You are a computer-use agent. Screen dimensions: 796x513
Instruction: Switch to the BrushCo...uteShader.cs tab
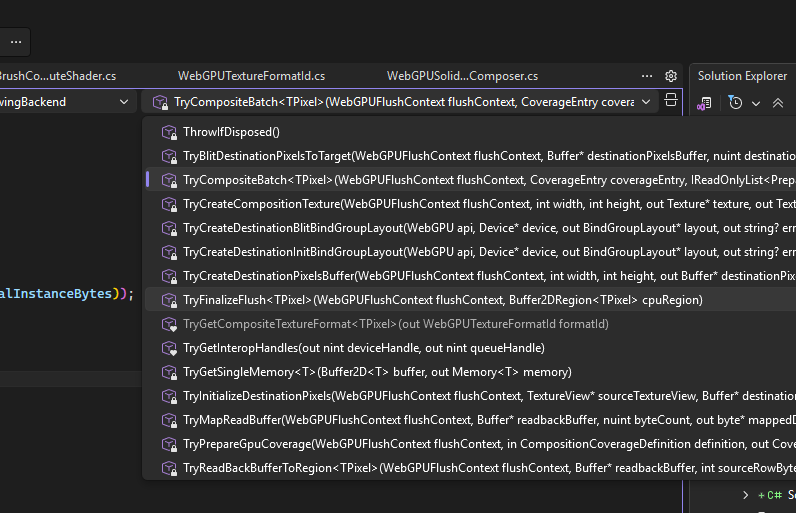coord(57,76)
